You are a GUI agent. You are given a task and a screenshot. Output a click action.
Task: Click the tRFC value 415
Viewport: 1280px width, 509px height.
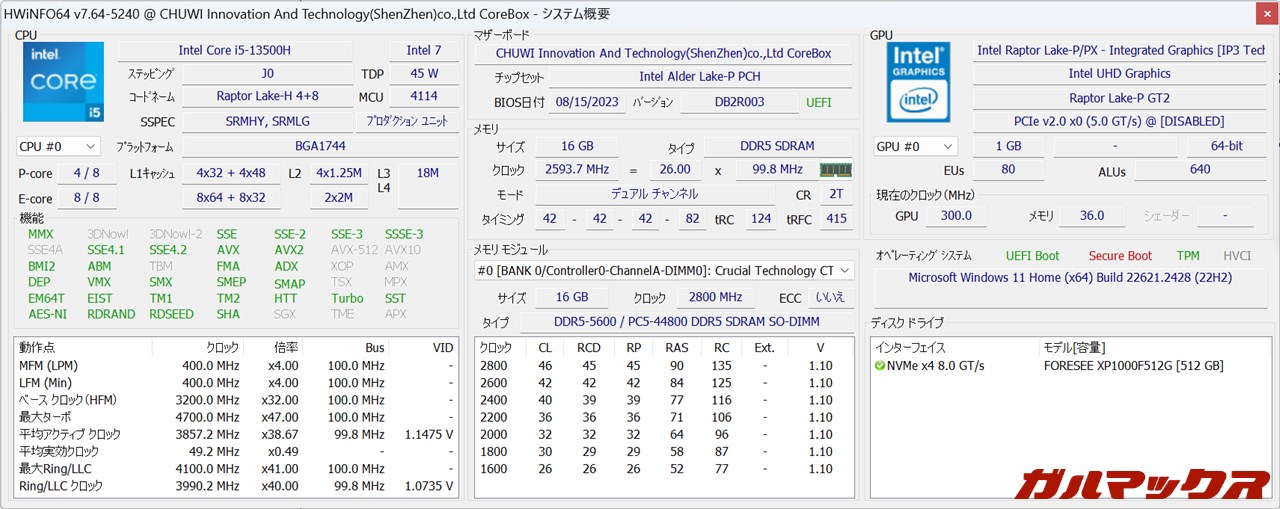(x=836, y=218)
